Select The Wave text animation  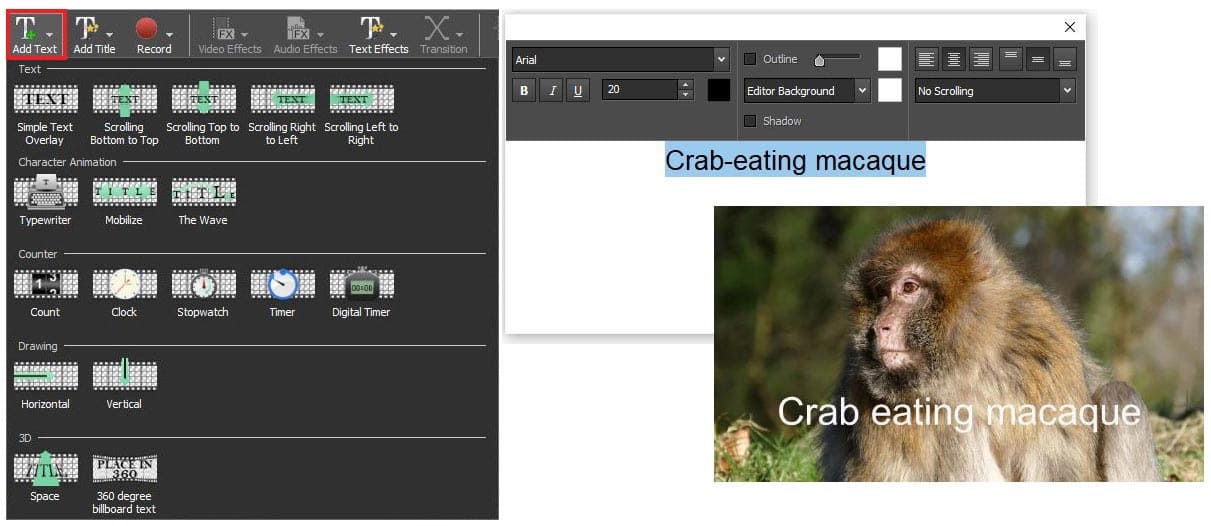click(203, 193)
